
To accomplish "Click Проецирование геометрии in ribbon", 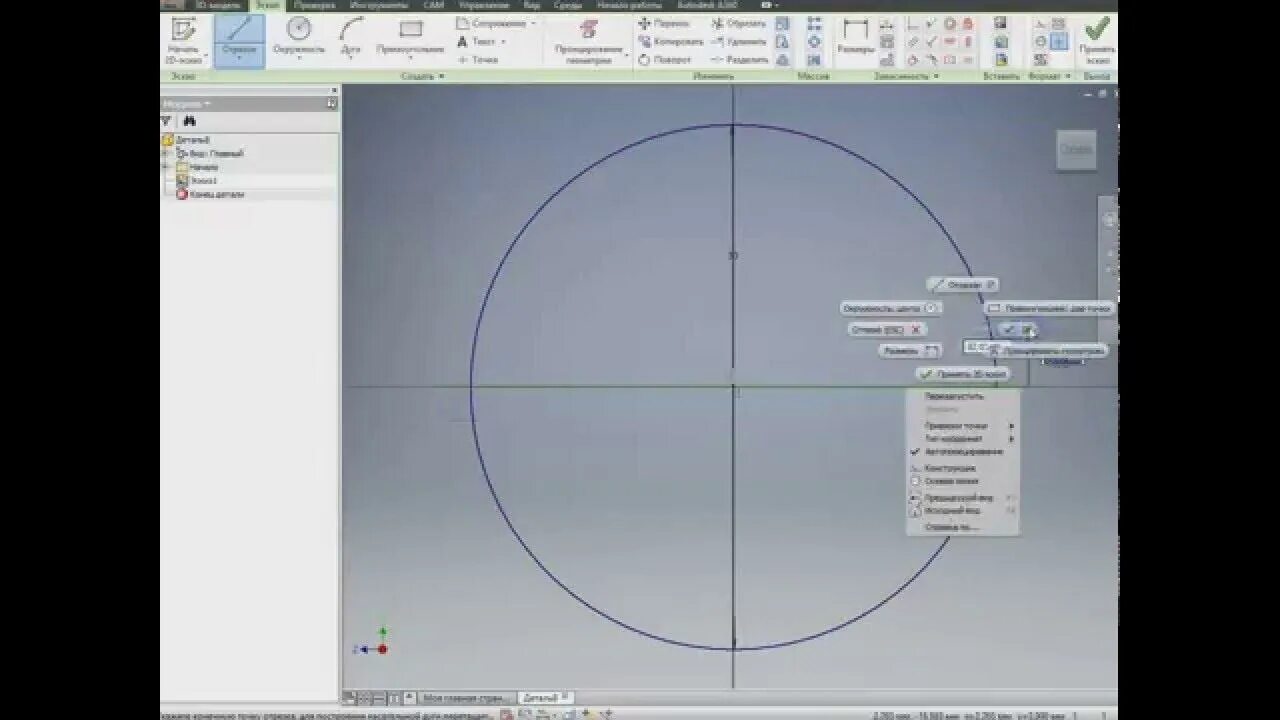I will point(589,41).
